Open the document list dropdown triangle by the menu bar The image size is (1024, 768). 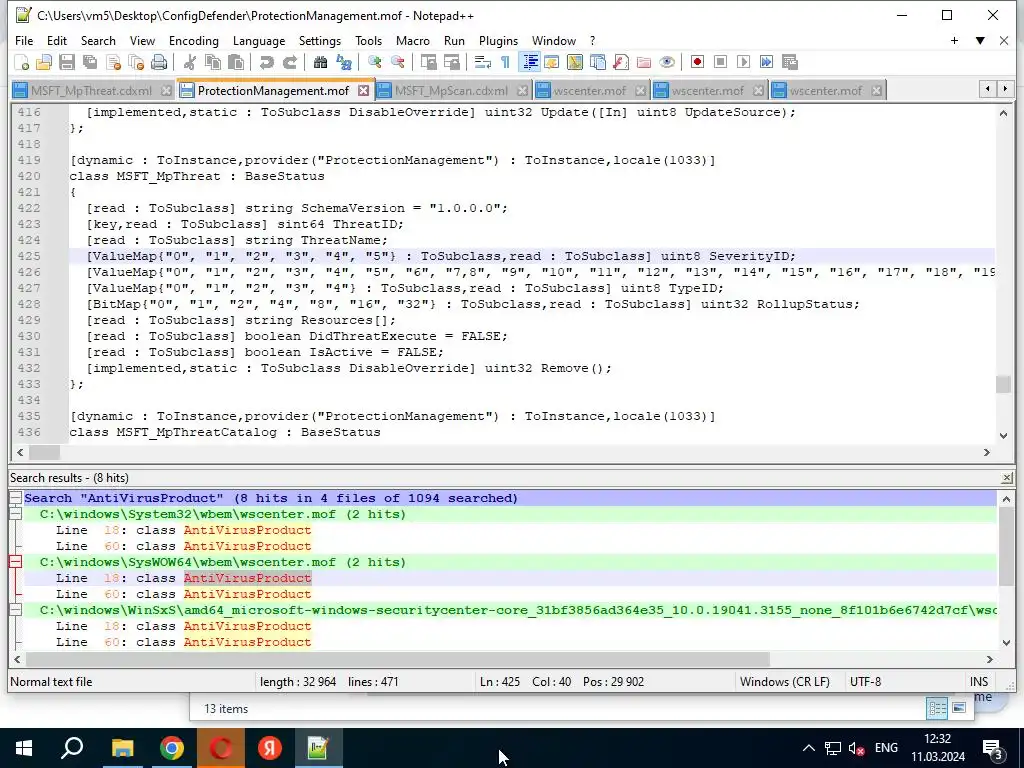[x=980, y=40]
